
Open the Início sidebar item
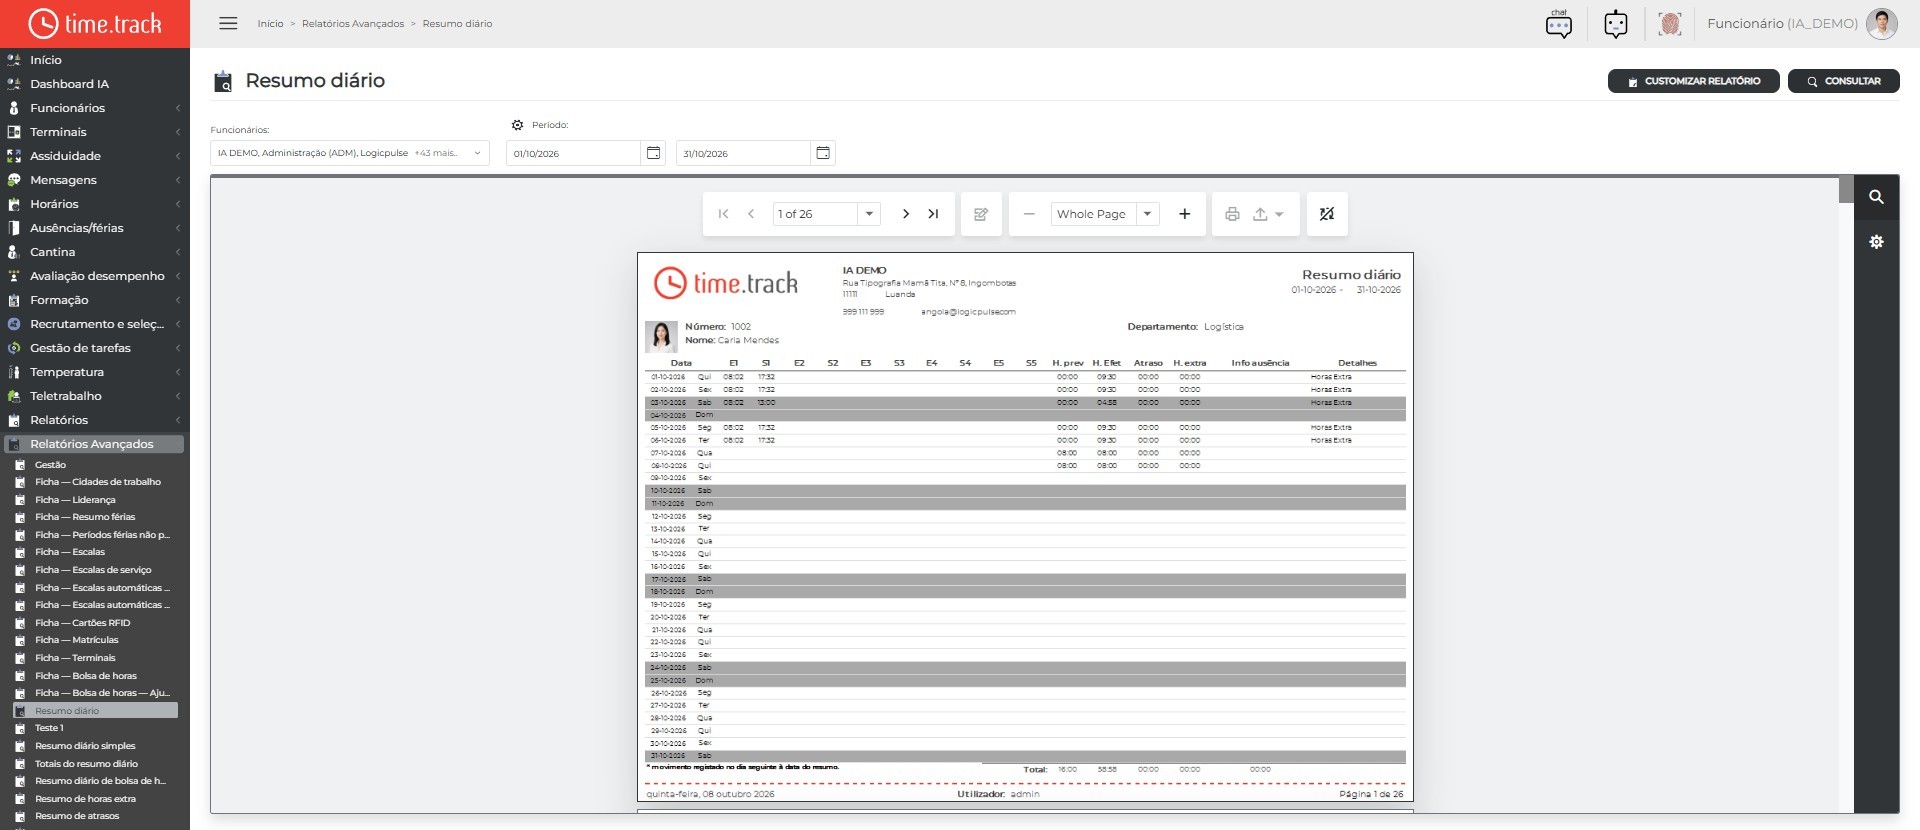pos(94,60)
